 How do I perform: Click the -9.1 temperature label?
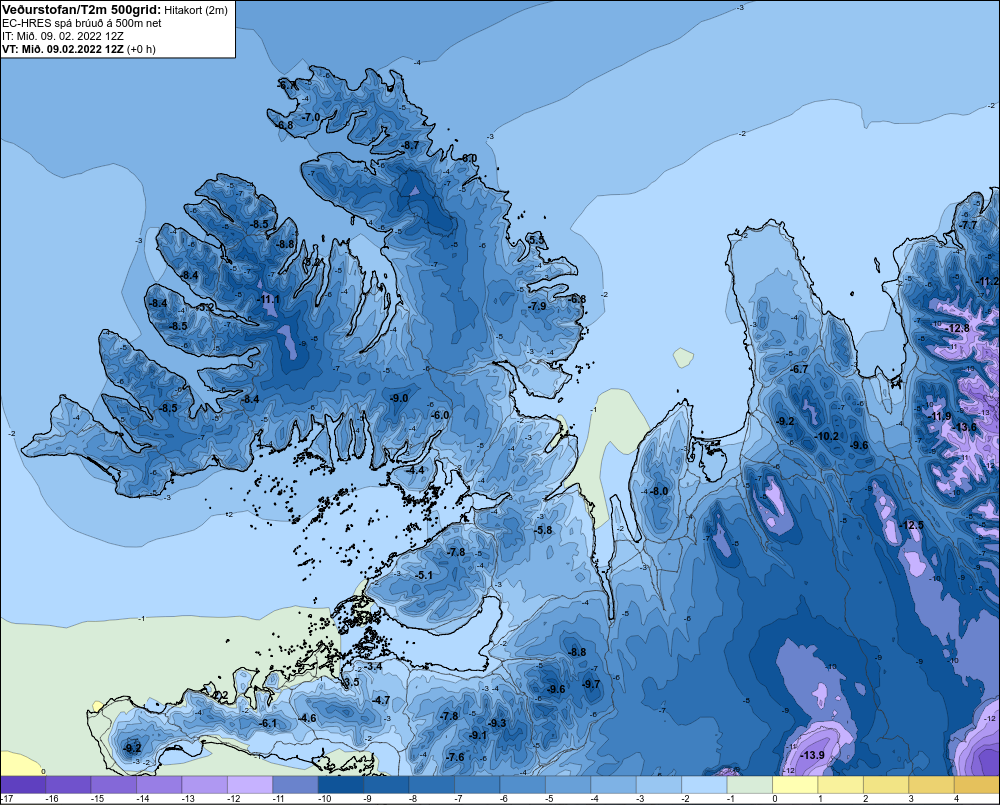(x=477, y=735)
